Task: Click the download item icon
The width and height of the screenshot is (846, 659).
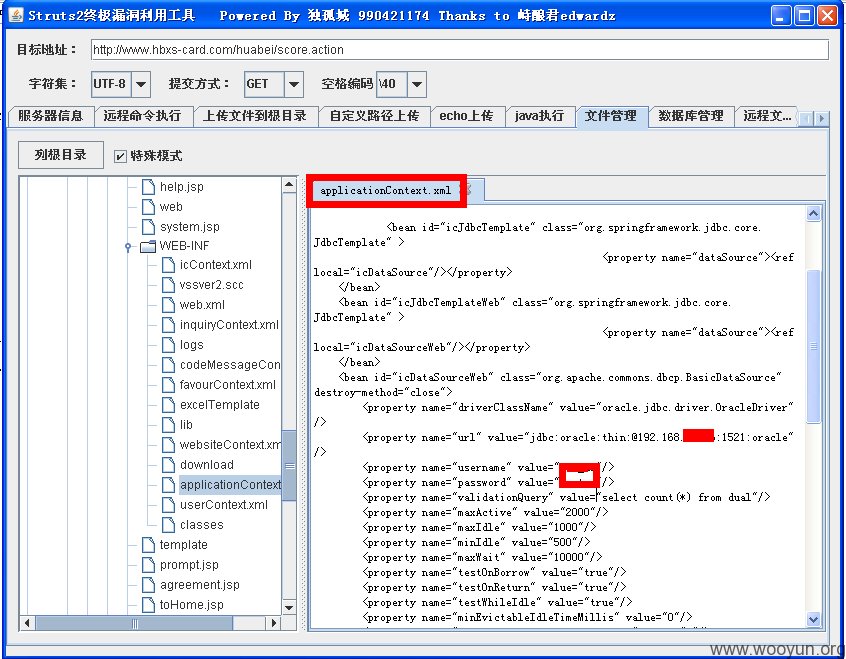Action: pos(168,465)
